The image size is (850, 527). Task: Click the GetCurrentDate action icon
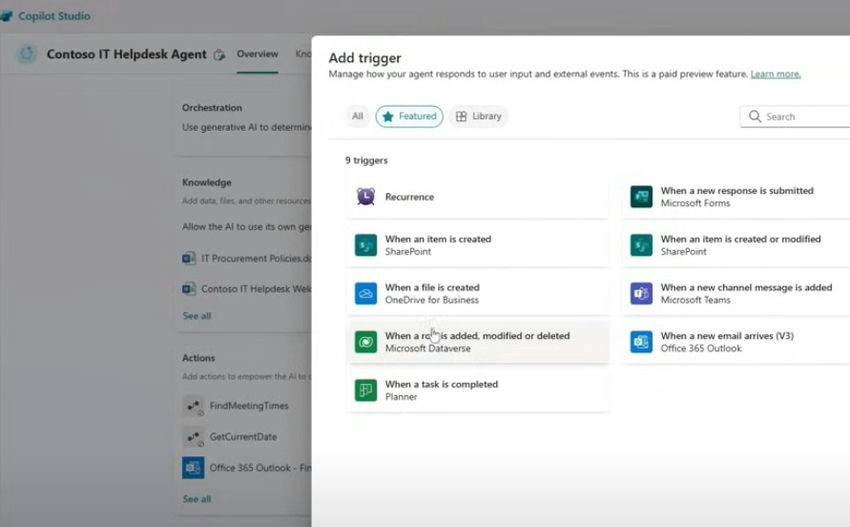tap(193, 436)
